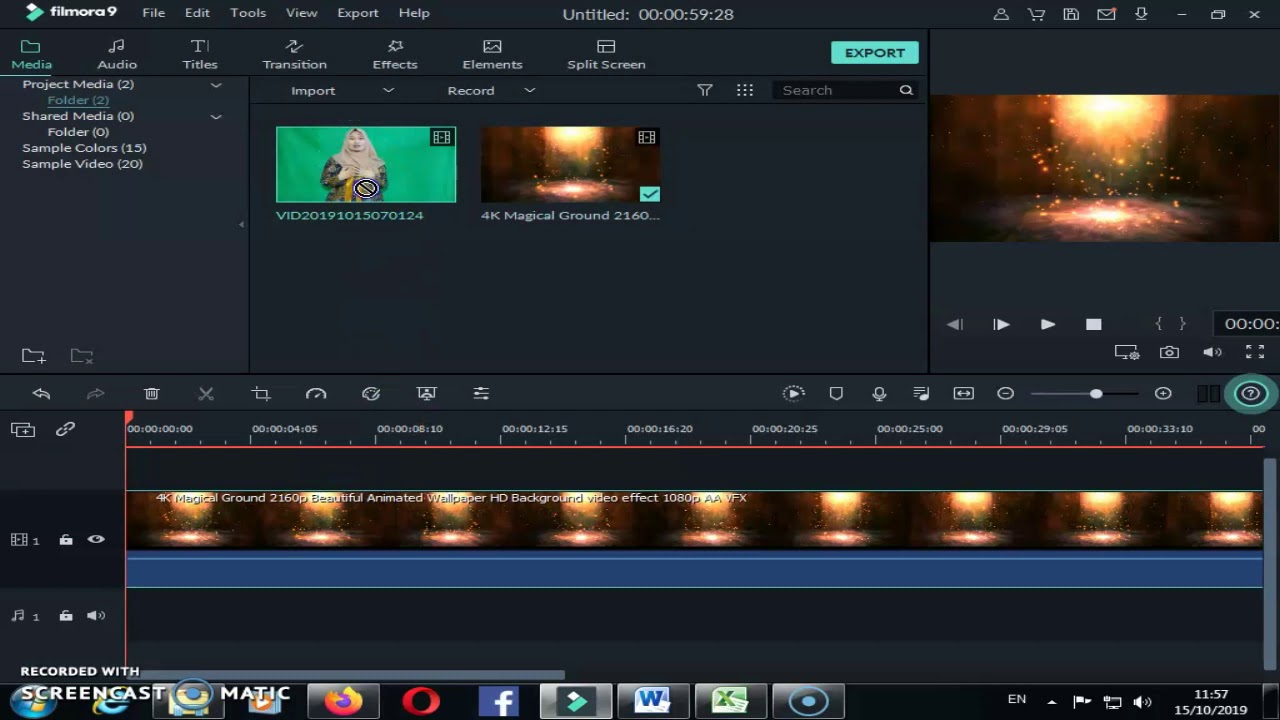Select the VID20191015070124 green screen thumbnail
Viewport: 1280px width, 720px height.
366,164
